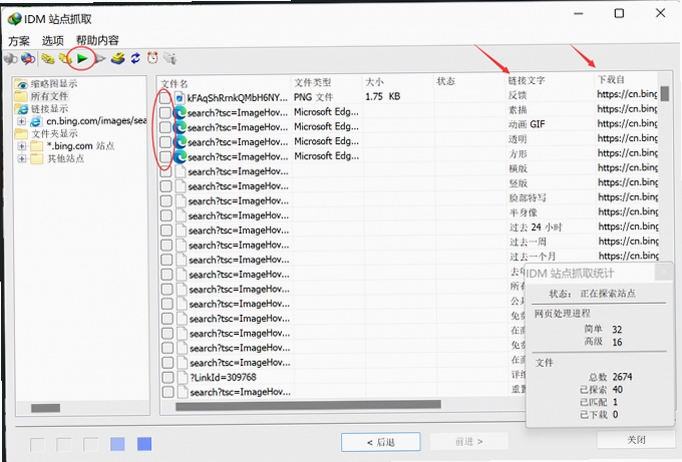Click the eye folder icon of 缩略图显示
Screen dimensions: 682x462
[x=21, y=84]
